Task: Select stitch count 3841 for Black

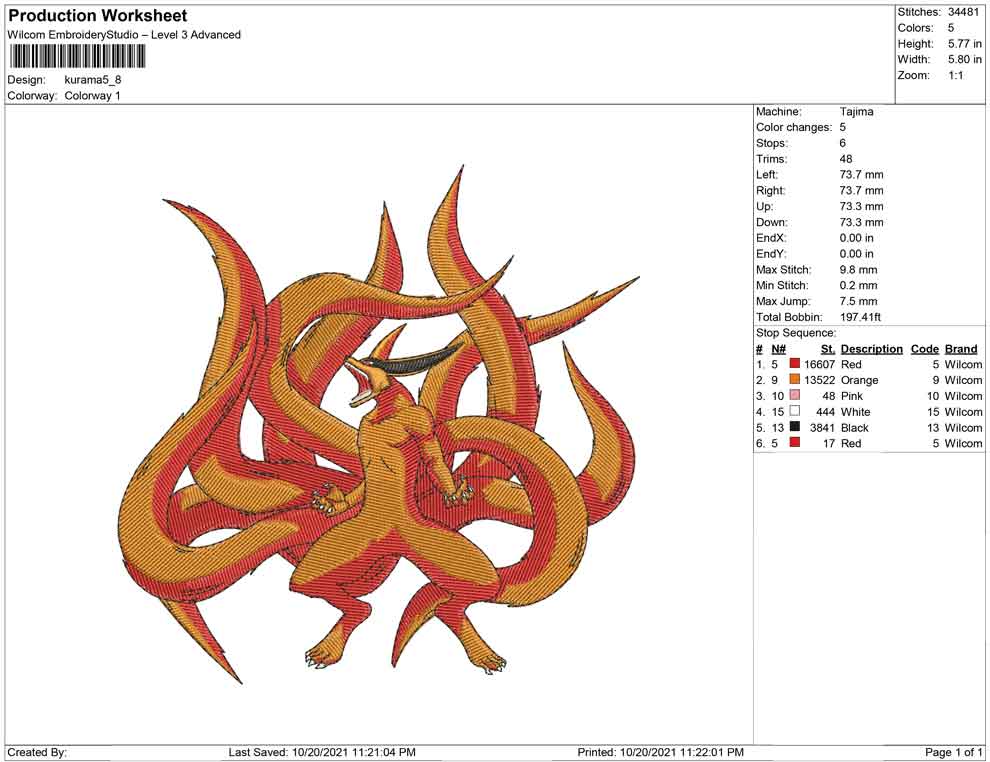Action: (x=823, y=427)
